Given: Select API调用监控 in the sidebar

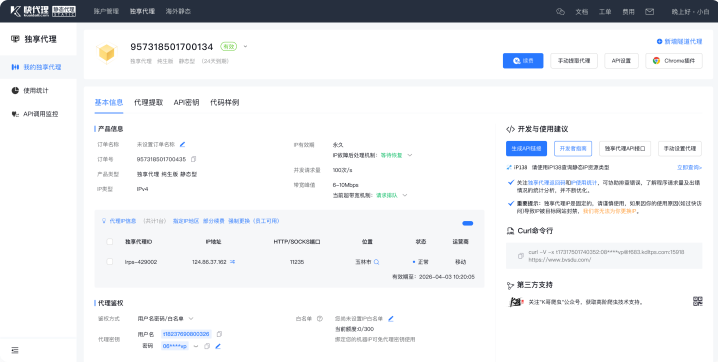Looking at the screenshot, I should [x=38, y=114].
